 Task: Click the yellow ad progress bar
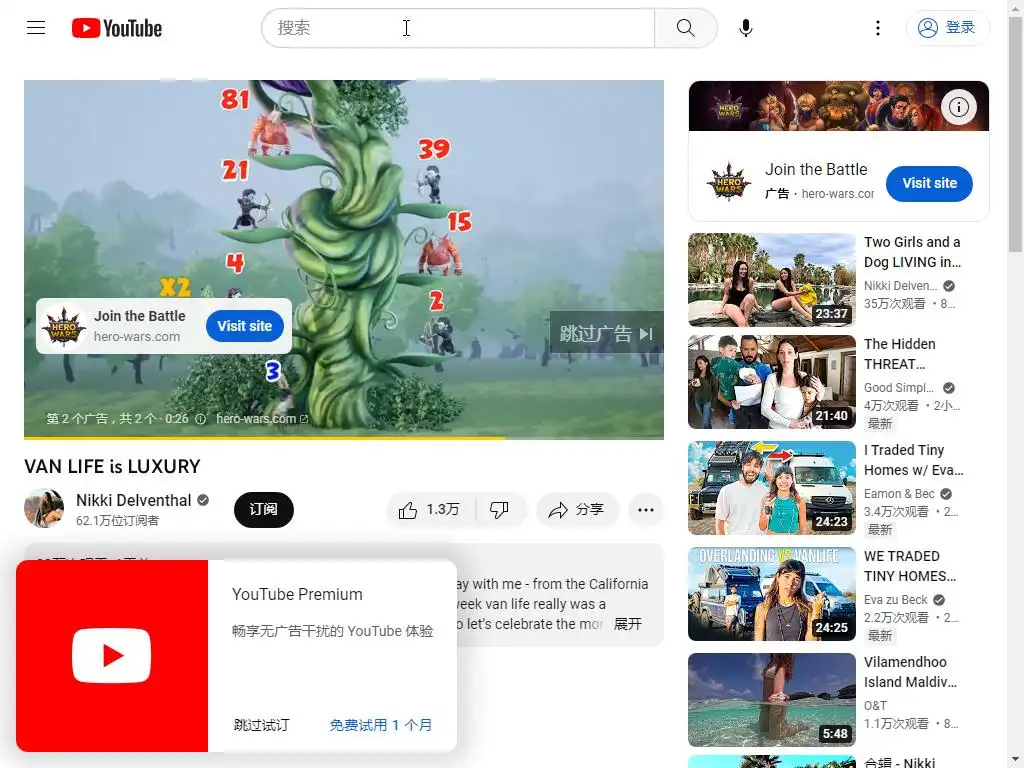click(264, 438)
